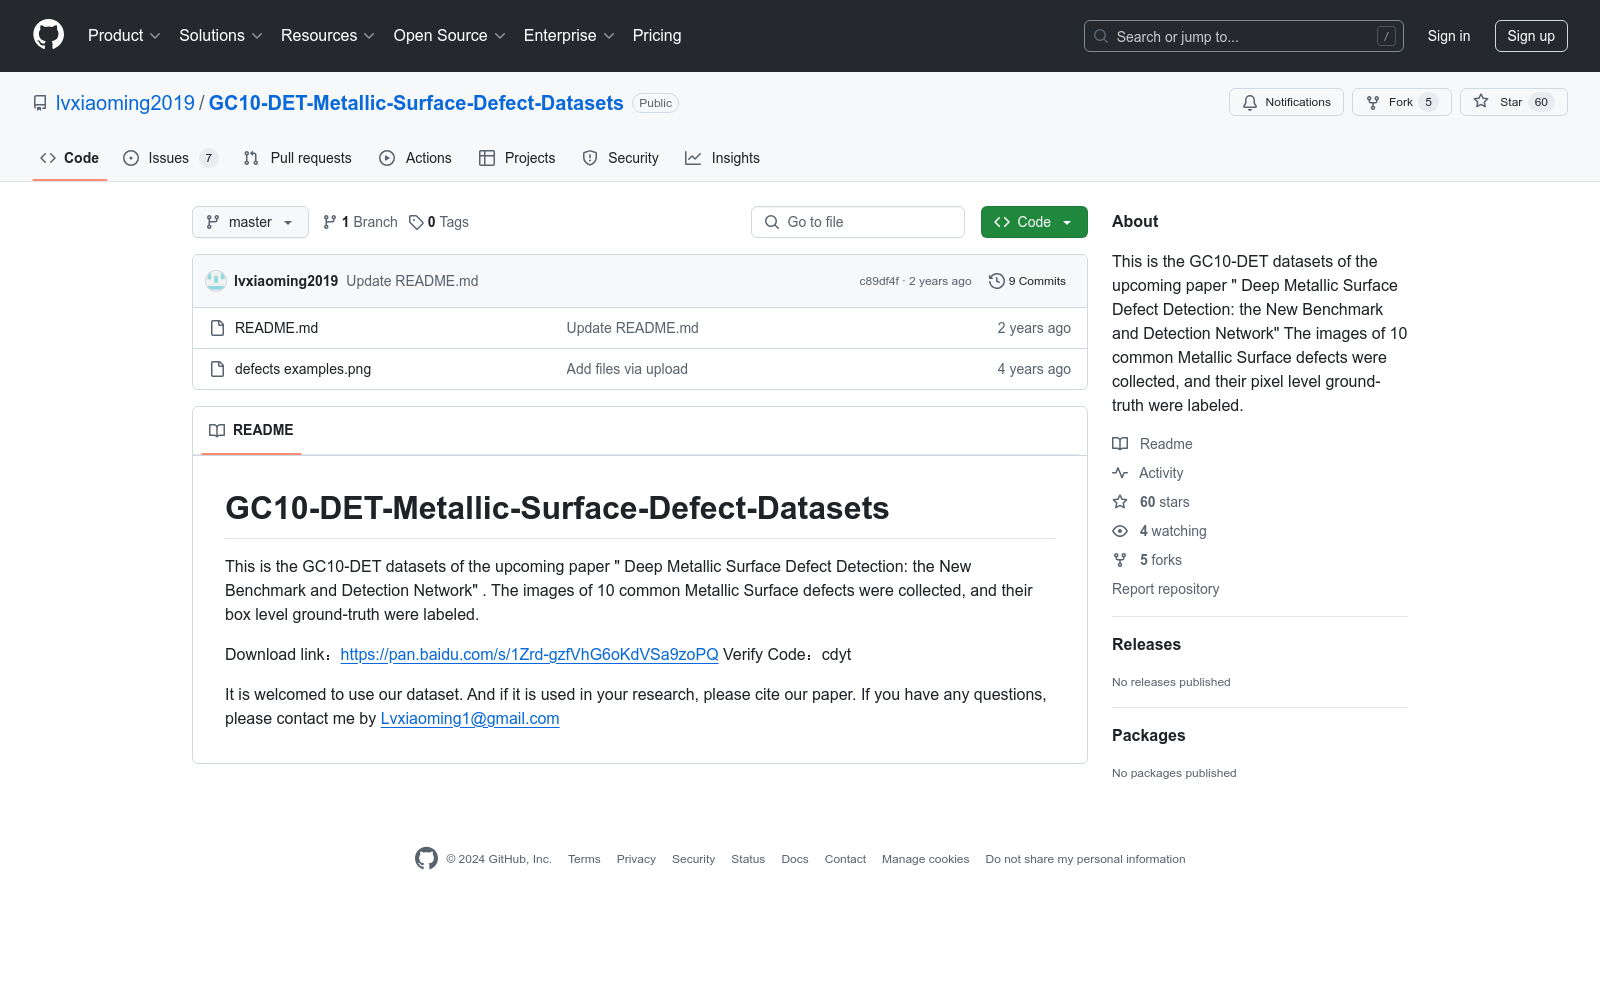1600x1000 pixels.
Task: Click the Lvxiaoming1@gmail.com email link
Action: pos(470,718)
